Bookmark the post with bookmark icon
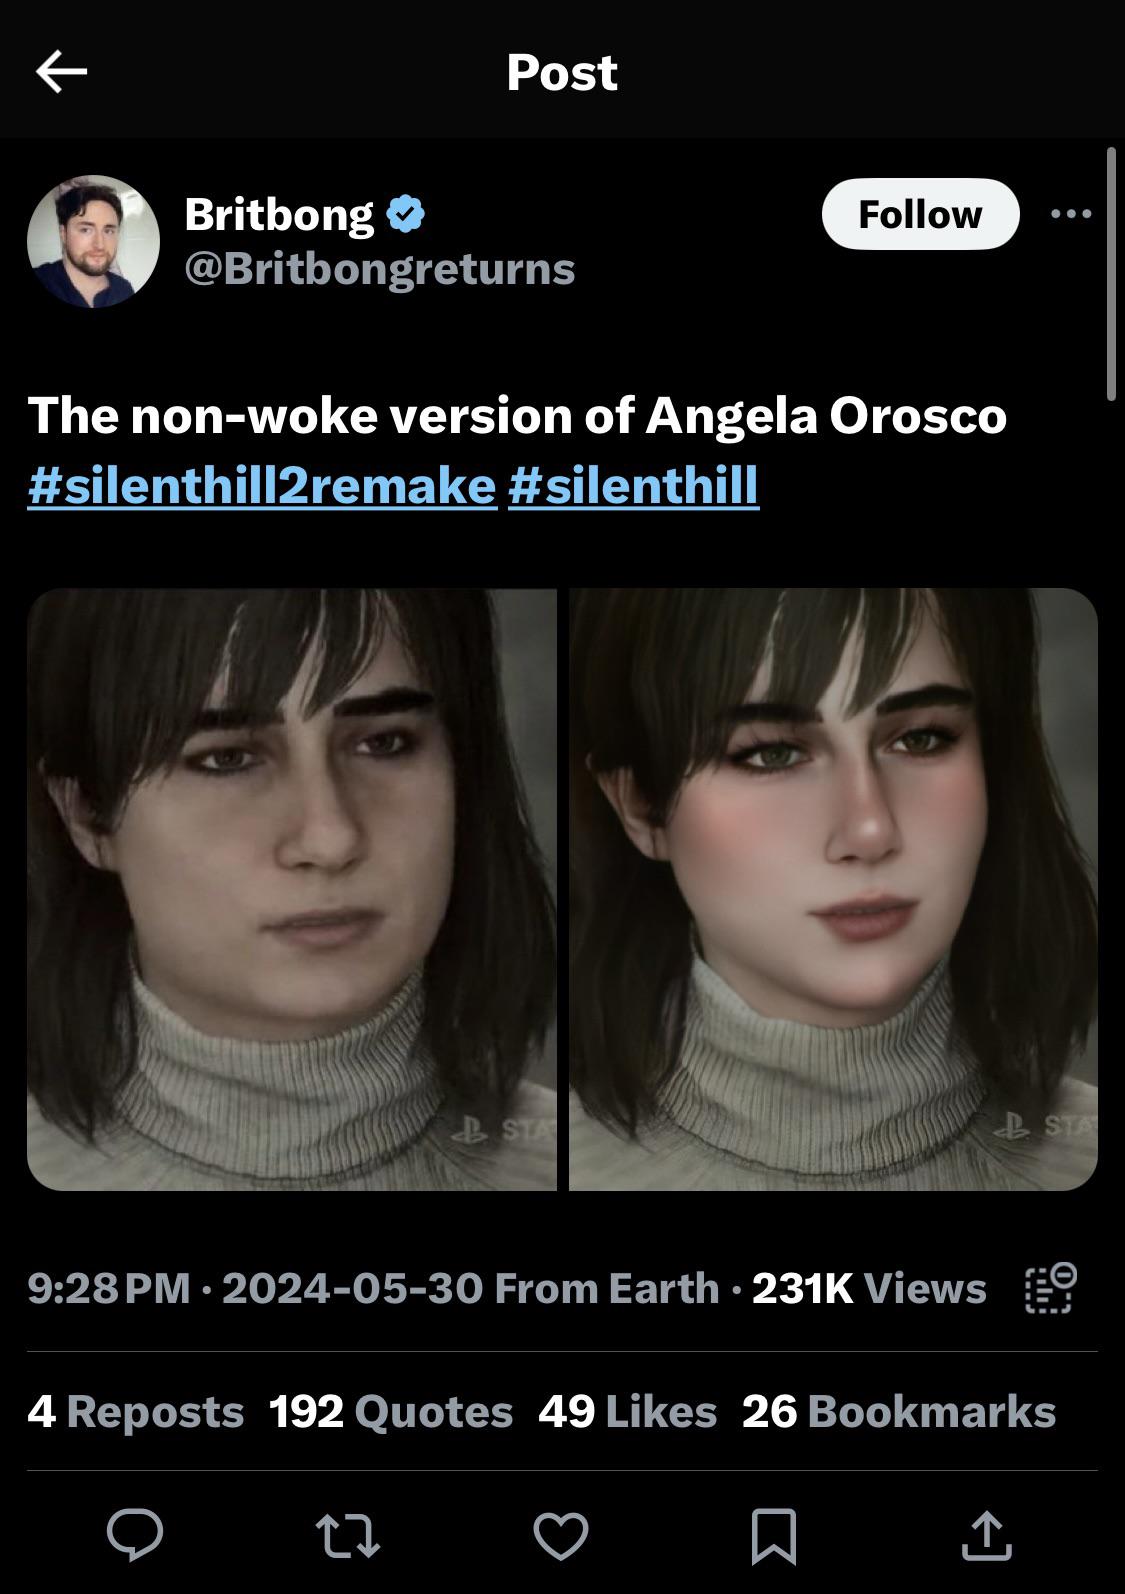 tap(774, 1534)
